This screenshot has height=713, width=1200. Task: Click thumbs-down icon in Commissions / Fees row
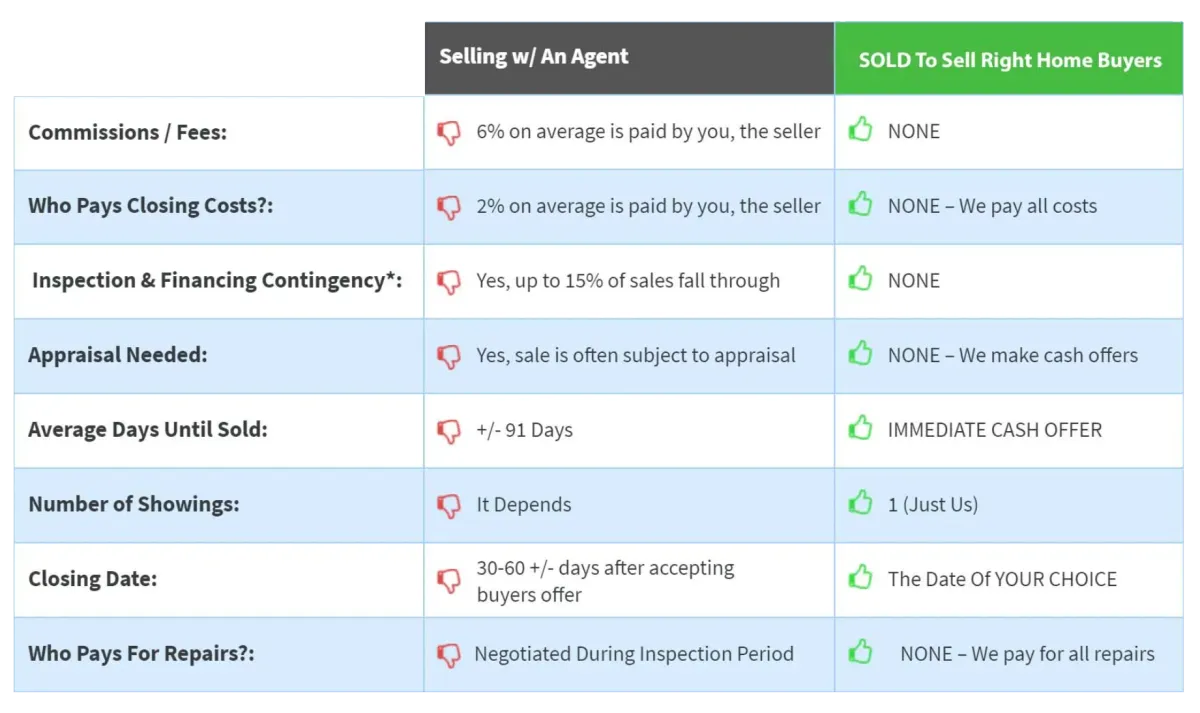pyautogui.click(x=449, y=132)
